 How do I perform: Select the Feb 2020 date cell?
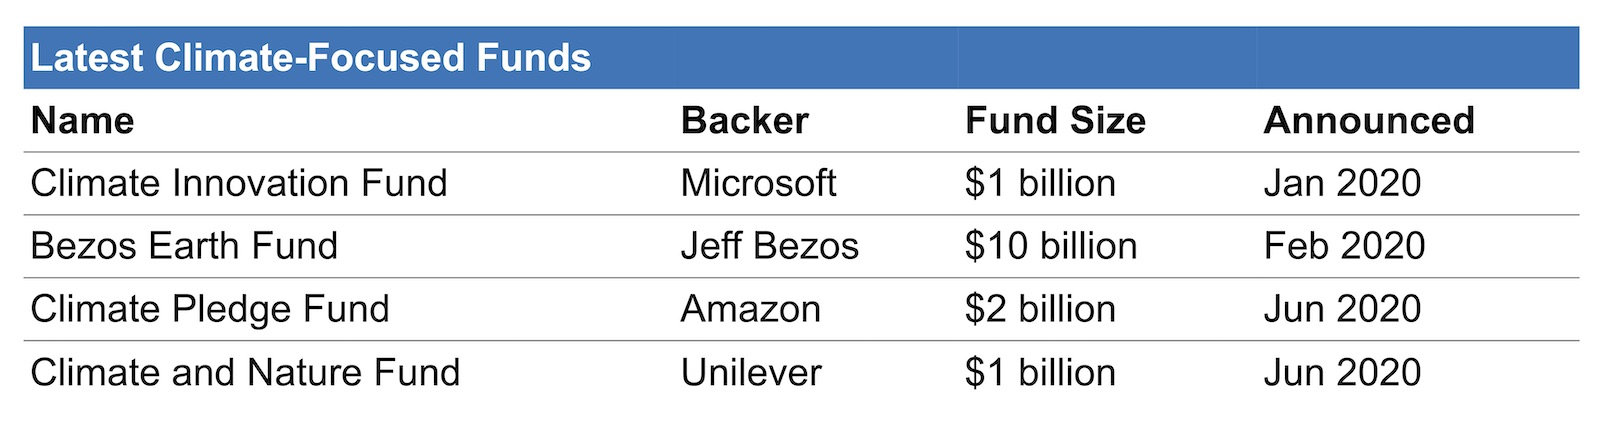coord(1344,246)
